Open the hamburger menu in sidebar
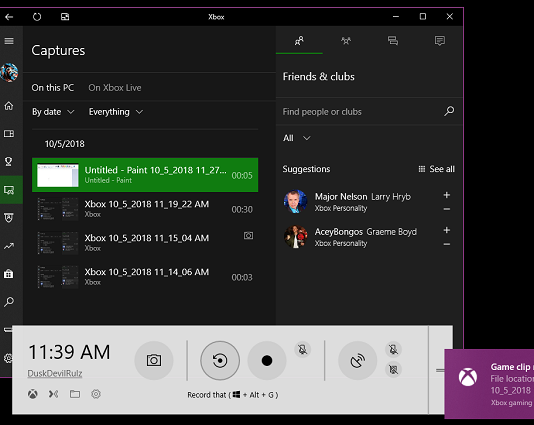534x425 pixels. click(x=9, y=41)
